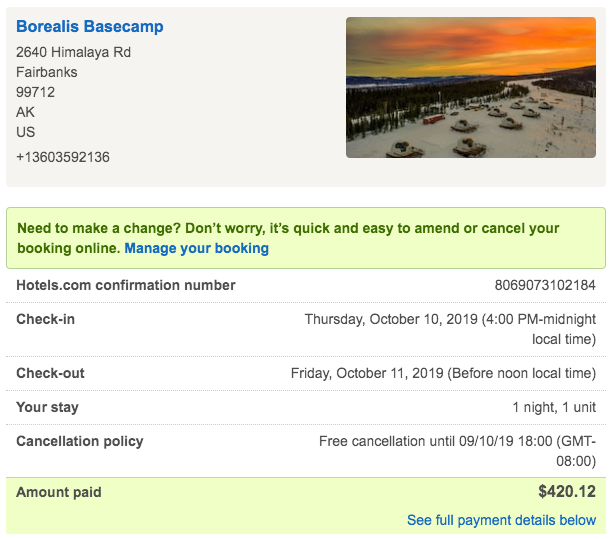Click the Hotels.com confirmation number label
The image size is (613, 539).
click(126, 285)
